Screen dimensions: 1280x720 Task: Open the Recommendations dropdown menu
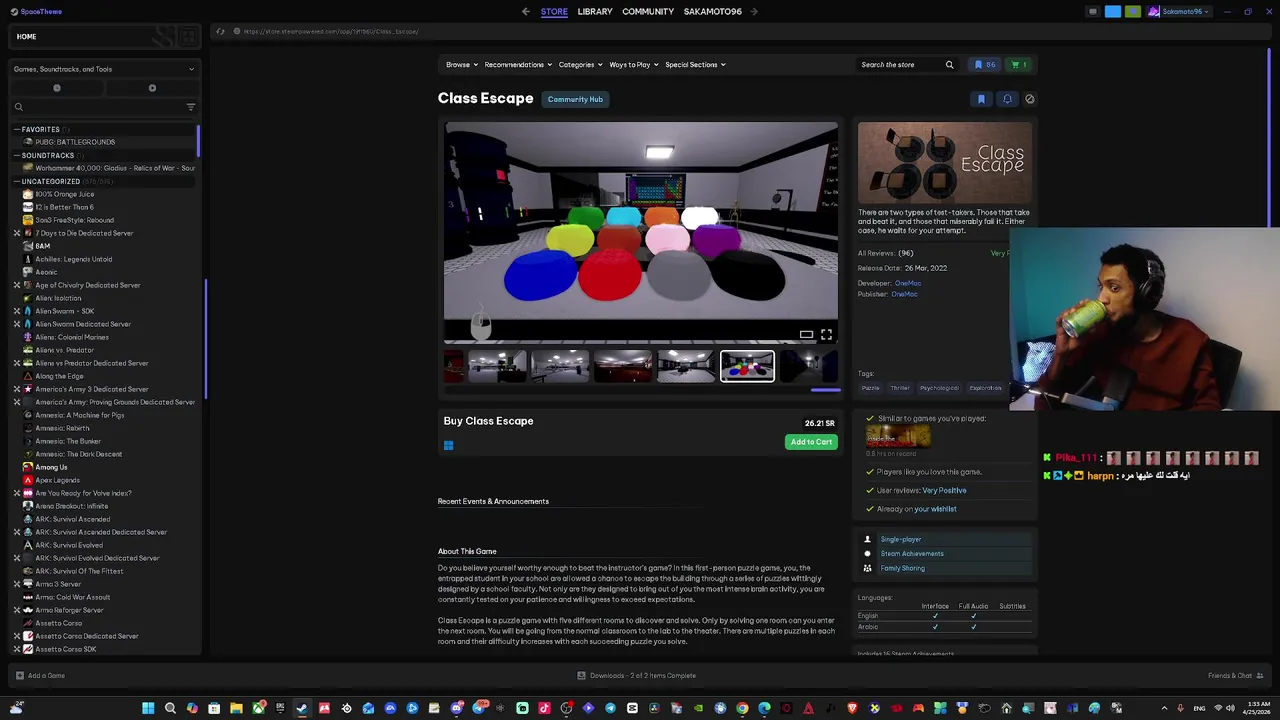518,65
